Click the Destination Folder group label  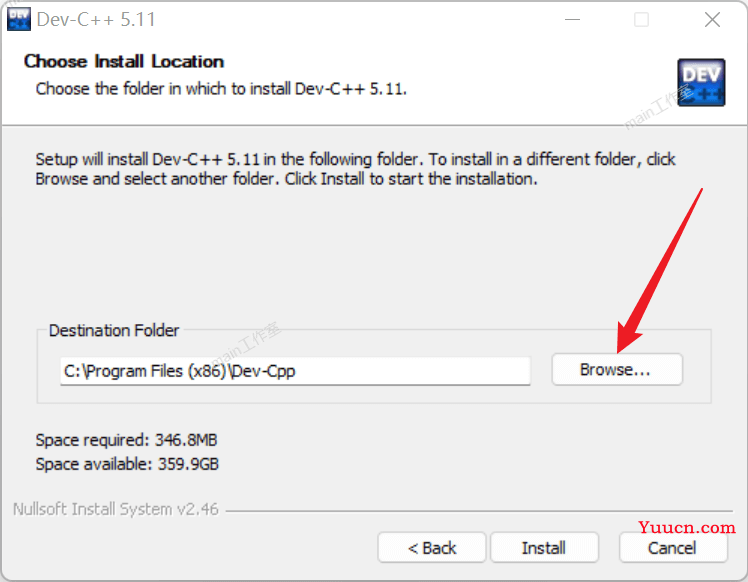(114, 330)
